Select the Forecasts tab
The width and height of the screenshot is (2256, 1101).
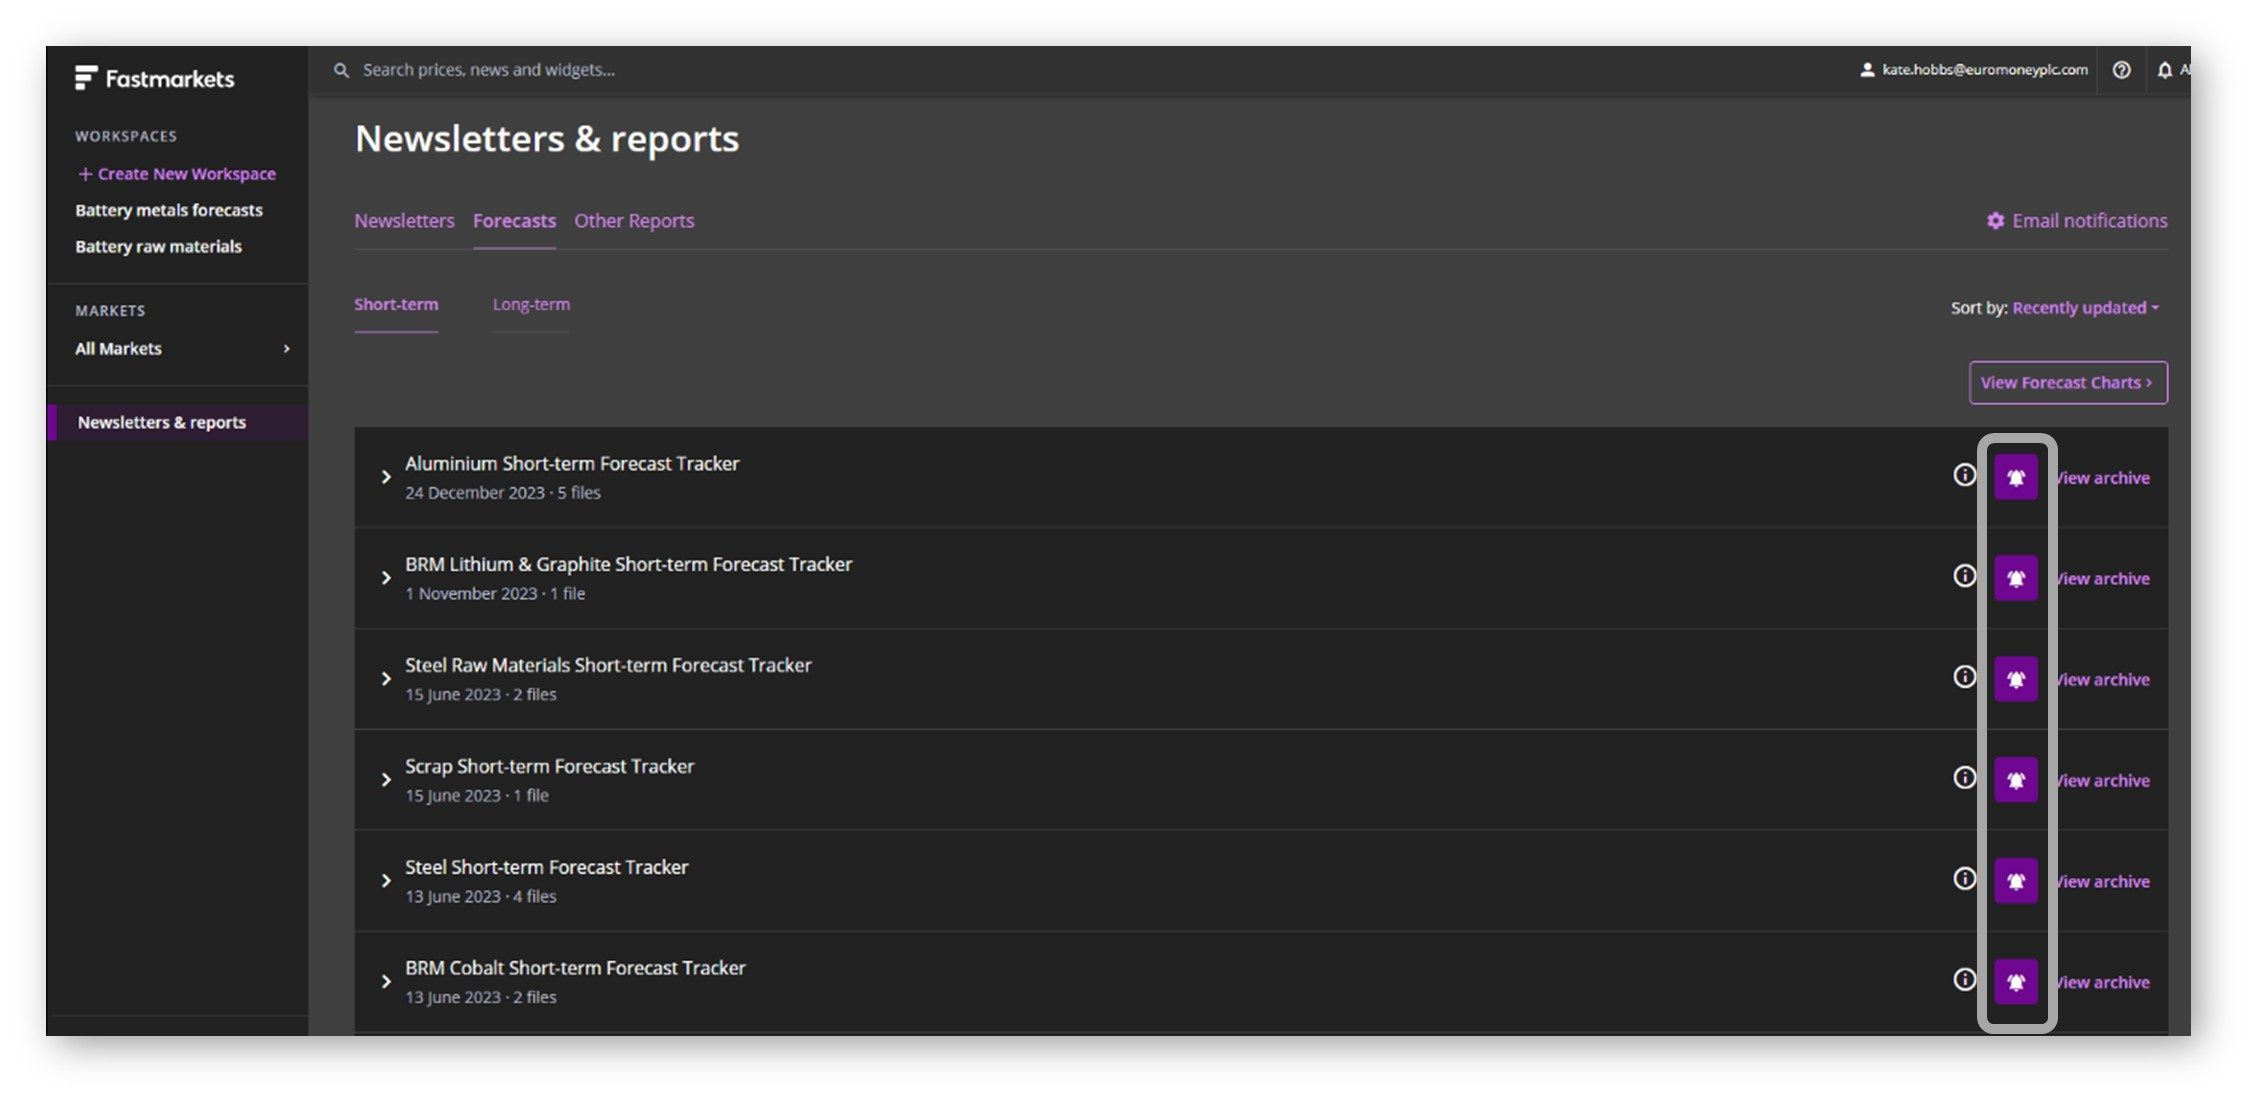point(514,221)
